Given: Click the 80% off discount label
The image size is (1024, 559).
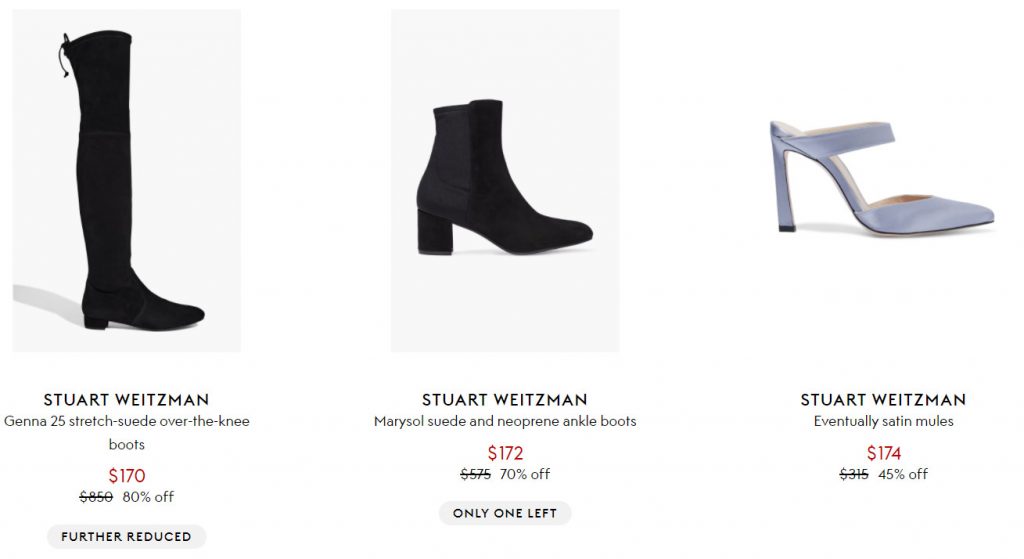Looking at the screenshot, I should click(148, 497).
